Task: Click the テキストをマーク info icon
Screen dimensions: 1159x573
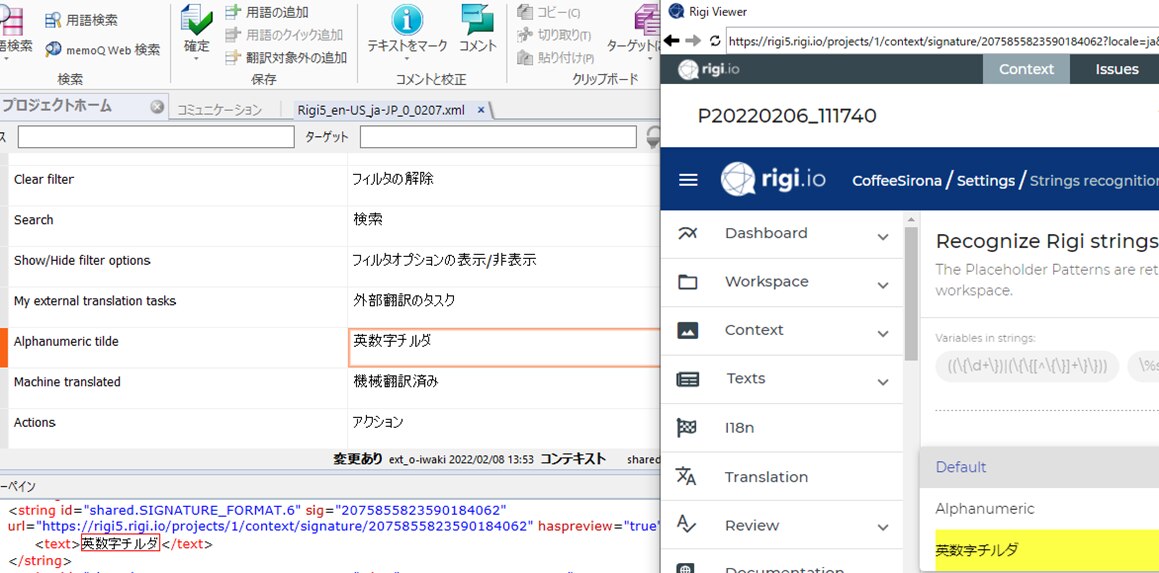Action: coord(407,21)
